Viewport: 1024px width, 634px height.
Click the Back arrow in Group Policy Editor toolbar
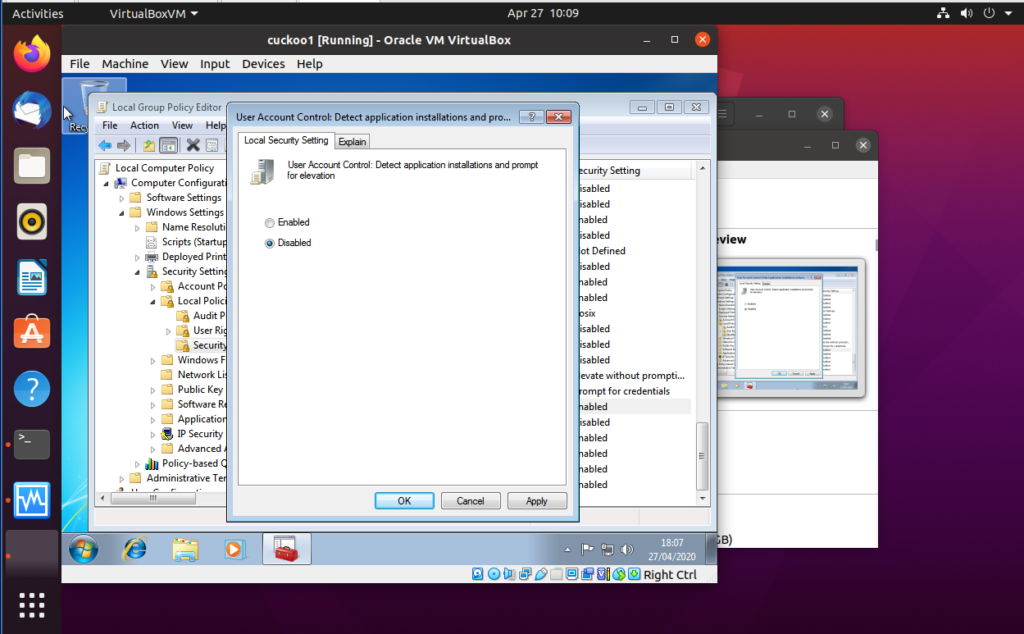click(x=104, y=145)
